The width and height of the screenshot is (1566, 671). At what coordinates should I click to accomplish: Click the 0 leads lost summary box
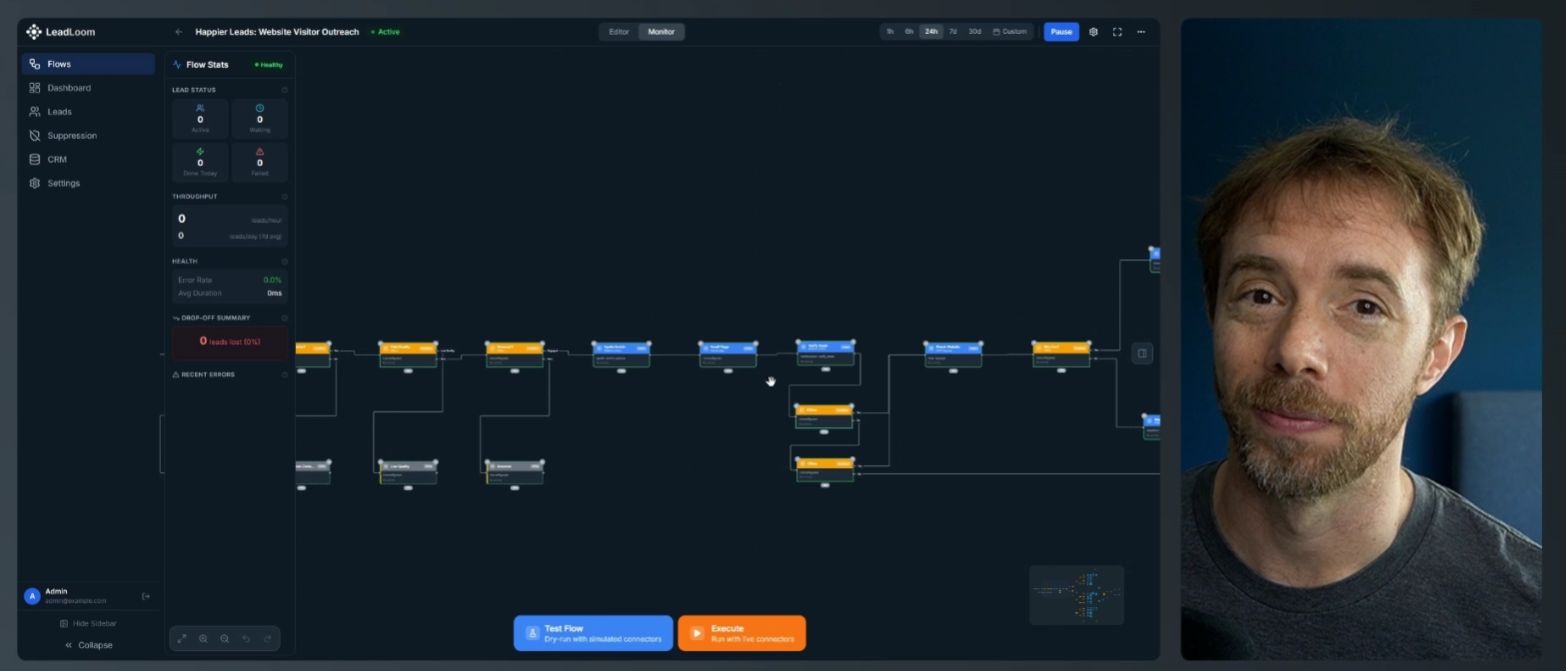(230, 342)
